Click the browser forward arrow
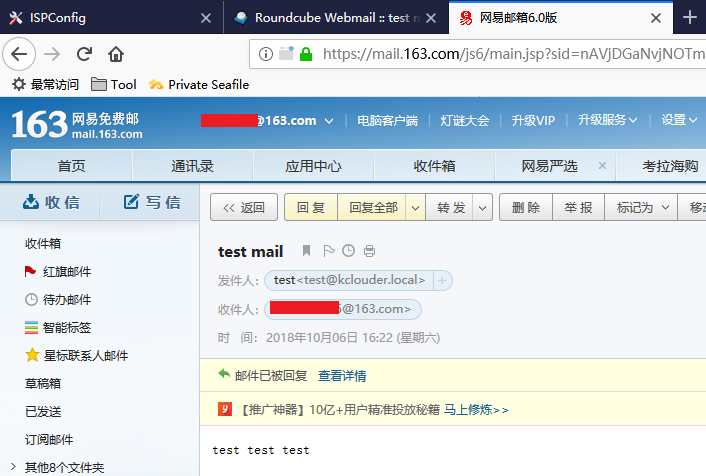The width and height of the screenshot is (706, 476). click(52, 54)
